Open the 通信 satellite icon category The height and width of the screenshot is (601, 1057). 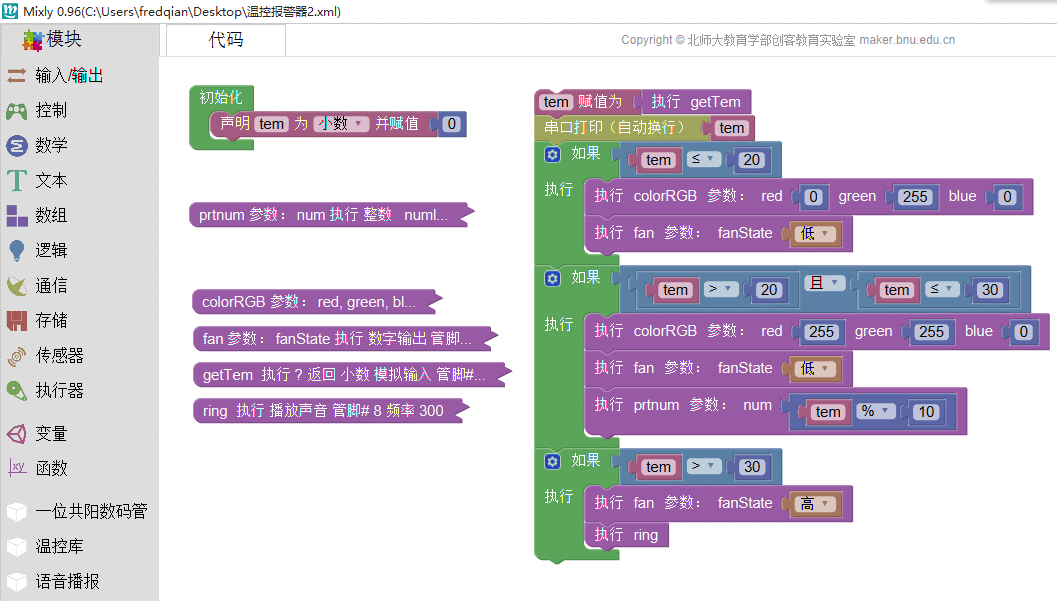[x=16, y=286]
